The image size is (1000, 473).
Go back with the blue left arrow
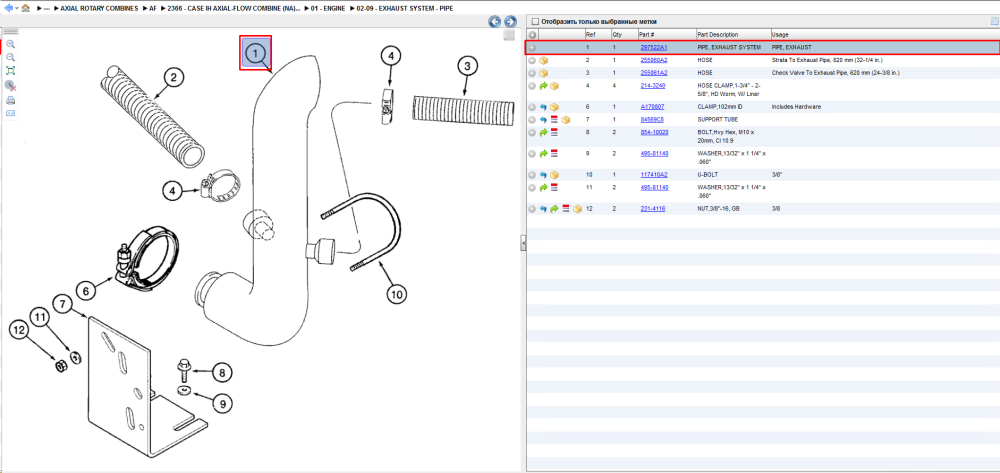(8, 8)
